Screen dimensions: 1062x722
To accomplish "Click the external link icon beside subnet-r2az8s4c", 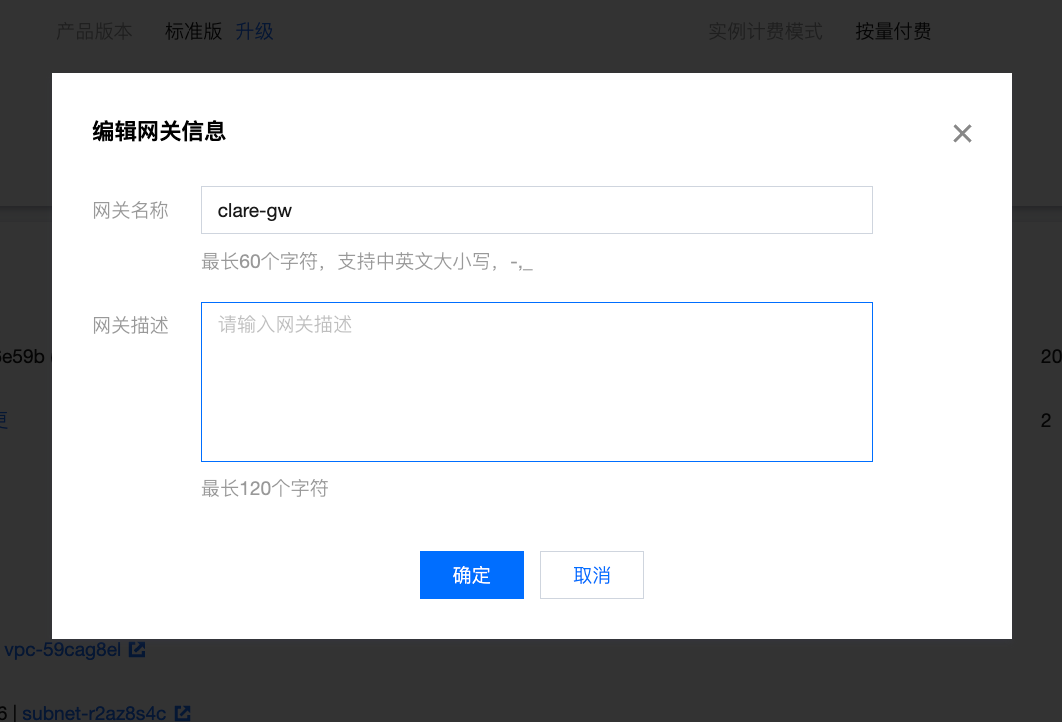I will point(183,713).
